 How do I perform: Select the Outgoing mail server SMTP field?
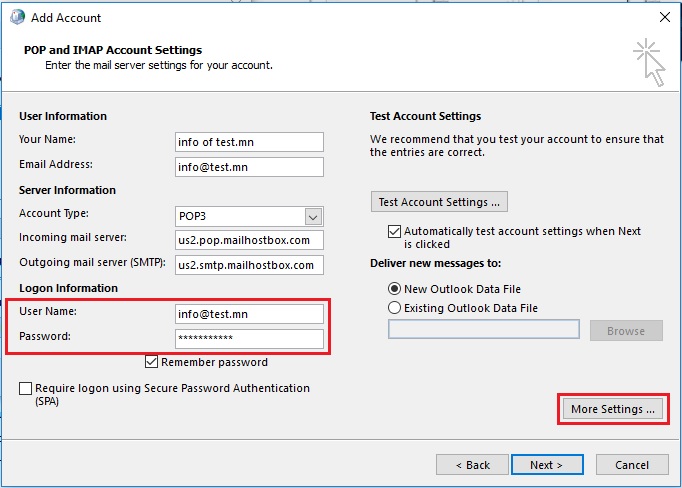tap(249, 265)
